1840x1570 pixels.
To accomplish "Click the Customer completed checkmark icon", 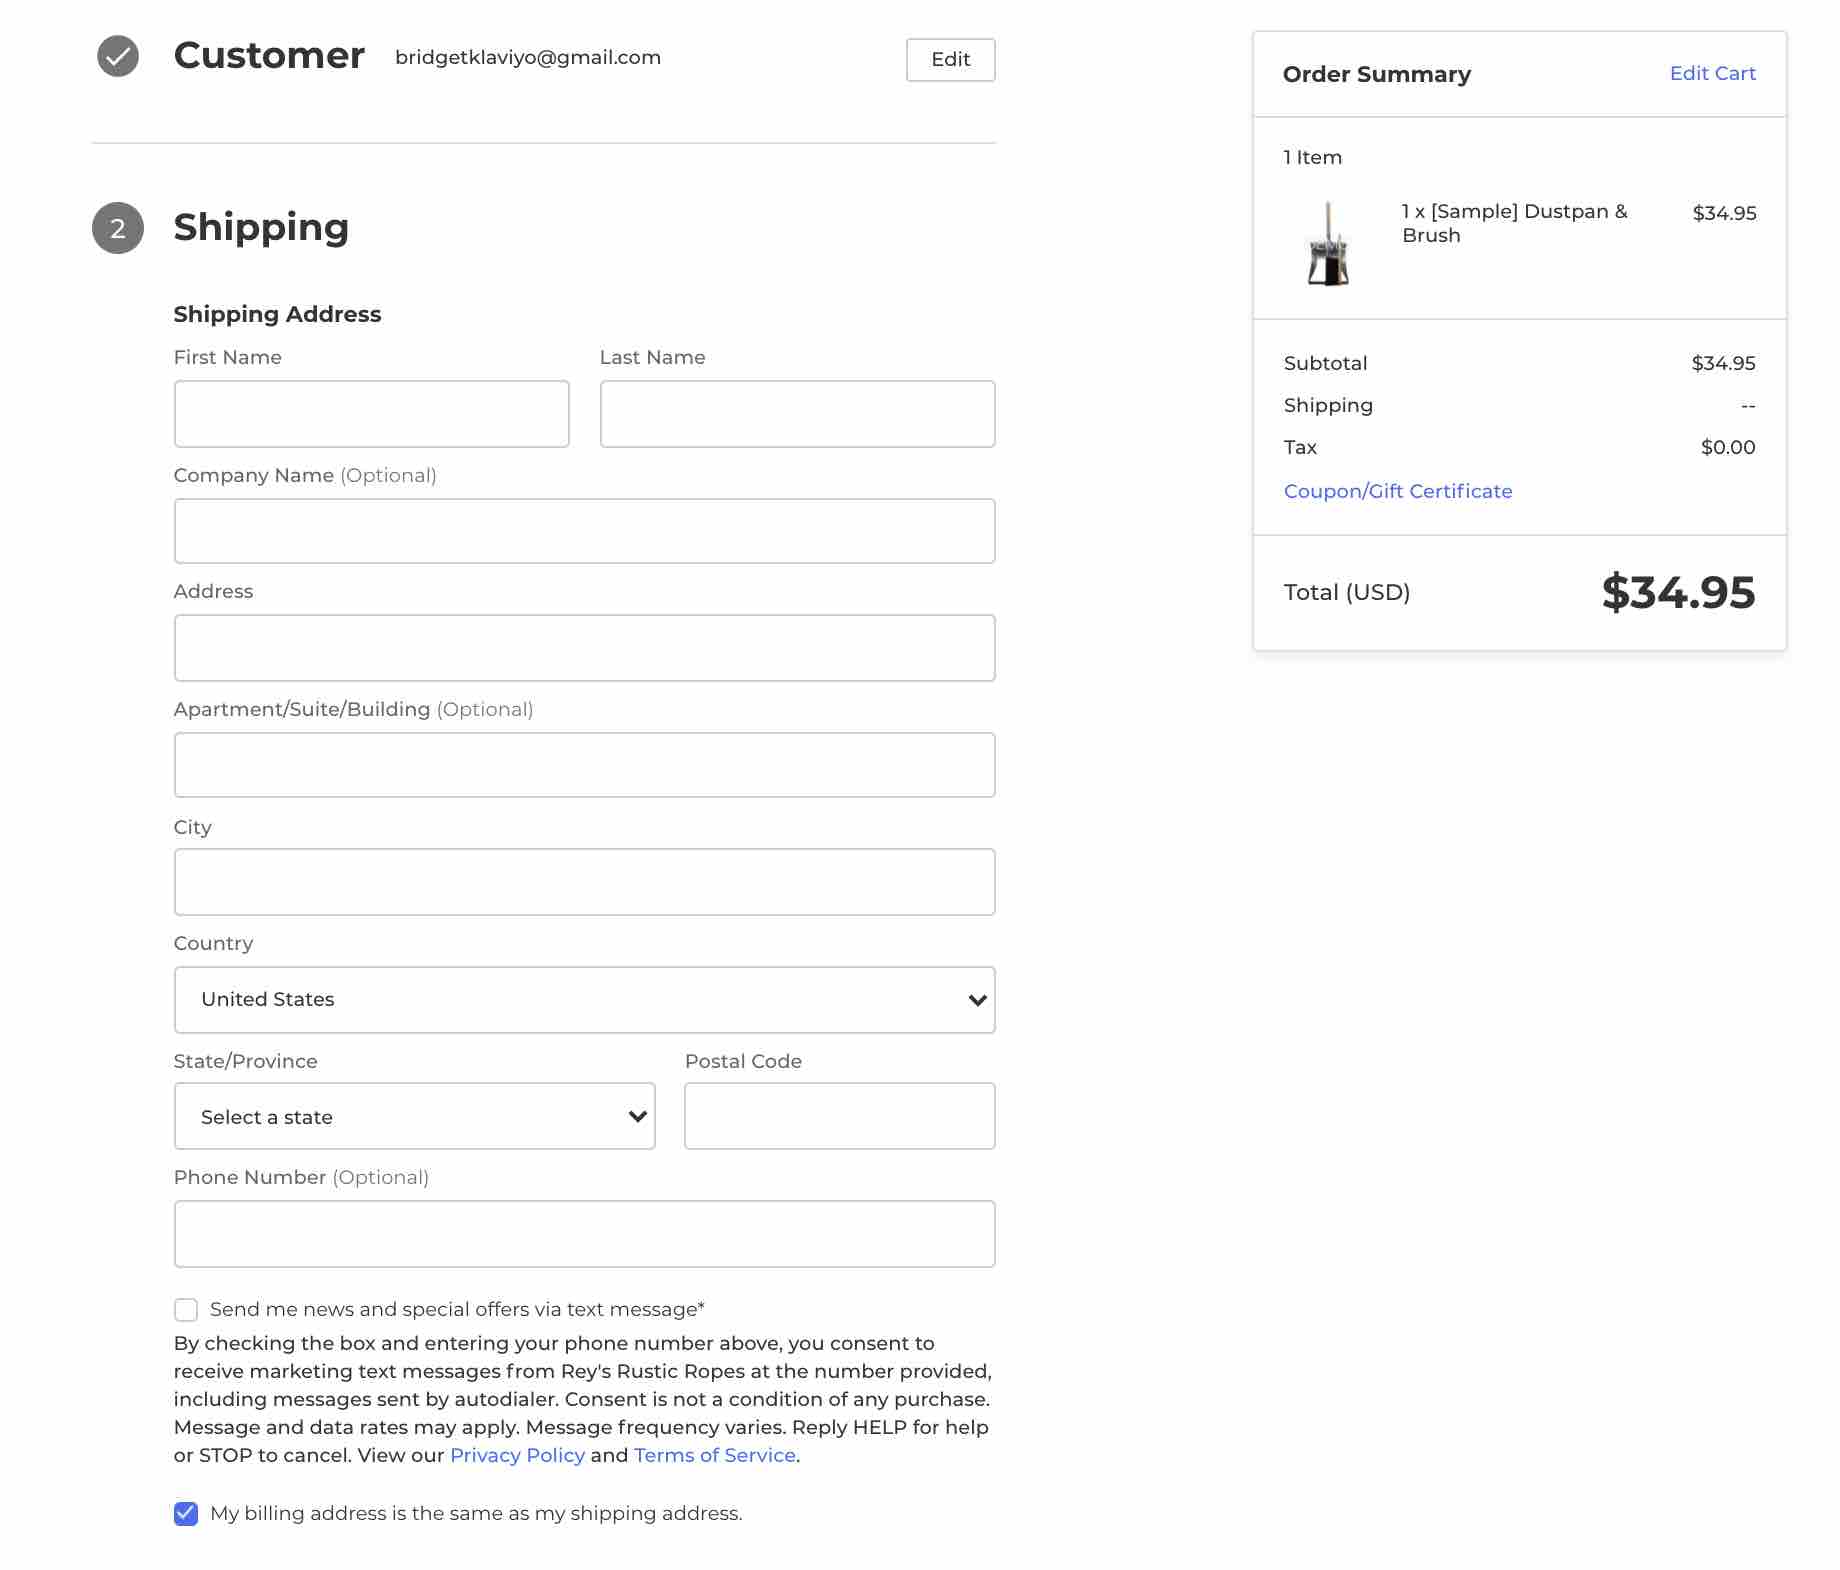I will [118, 56].
